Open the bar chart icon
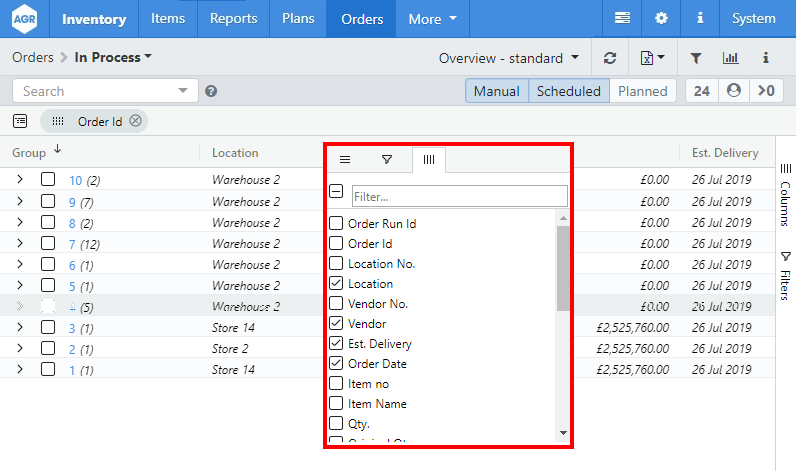 point(730,58)
